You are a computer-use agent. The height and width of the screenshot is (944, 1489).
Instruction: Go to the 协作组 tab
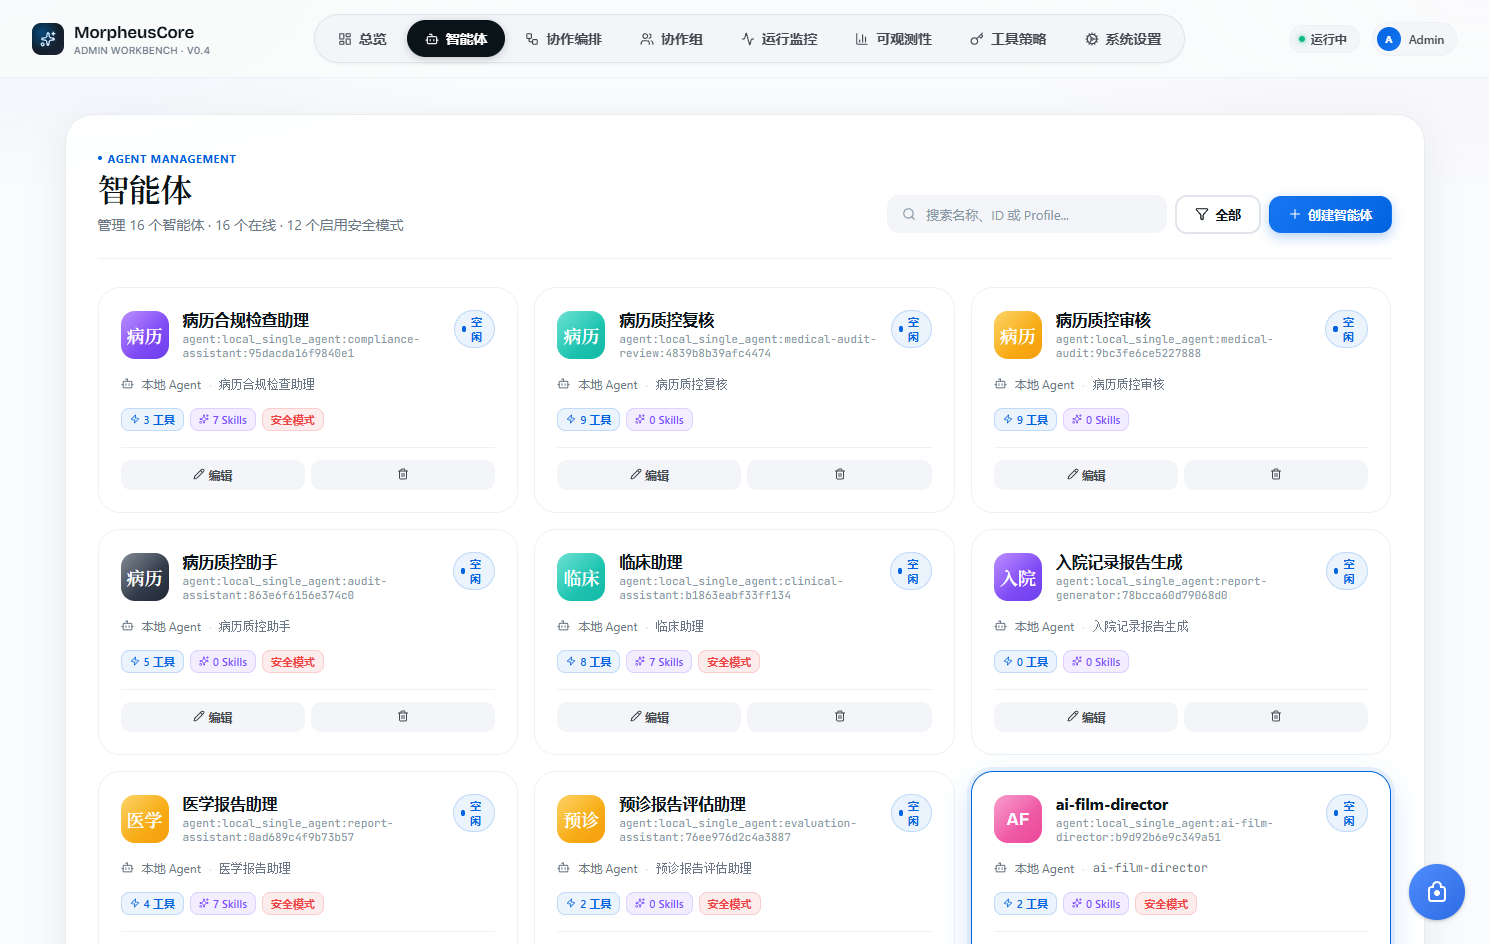pyautogui.click(x=672, y=39)
